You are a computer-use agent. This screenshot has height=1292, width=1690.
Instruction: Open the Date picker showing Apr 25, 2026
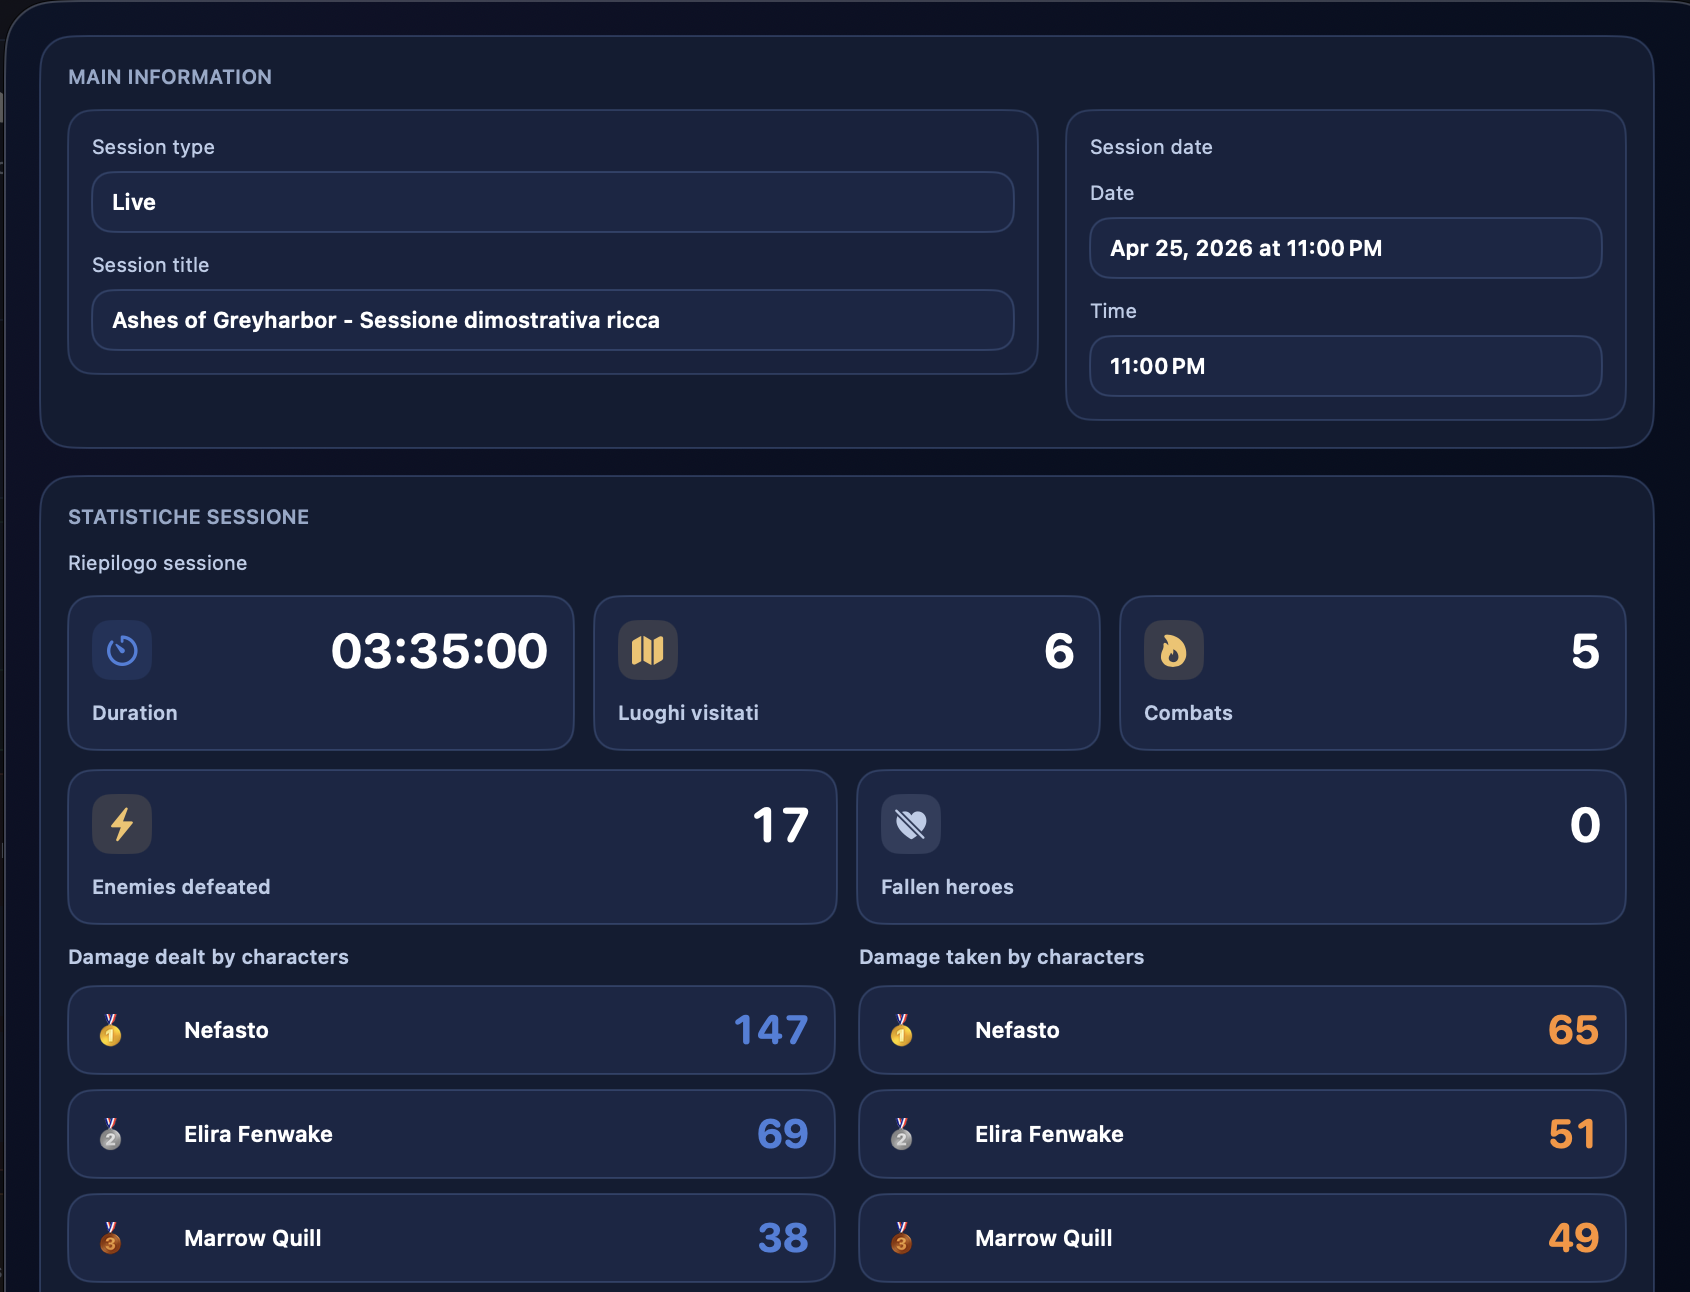(x=1344, y=248)
